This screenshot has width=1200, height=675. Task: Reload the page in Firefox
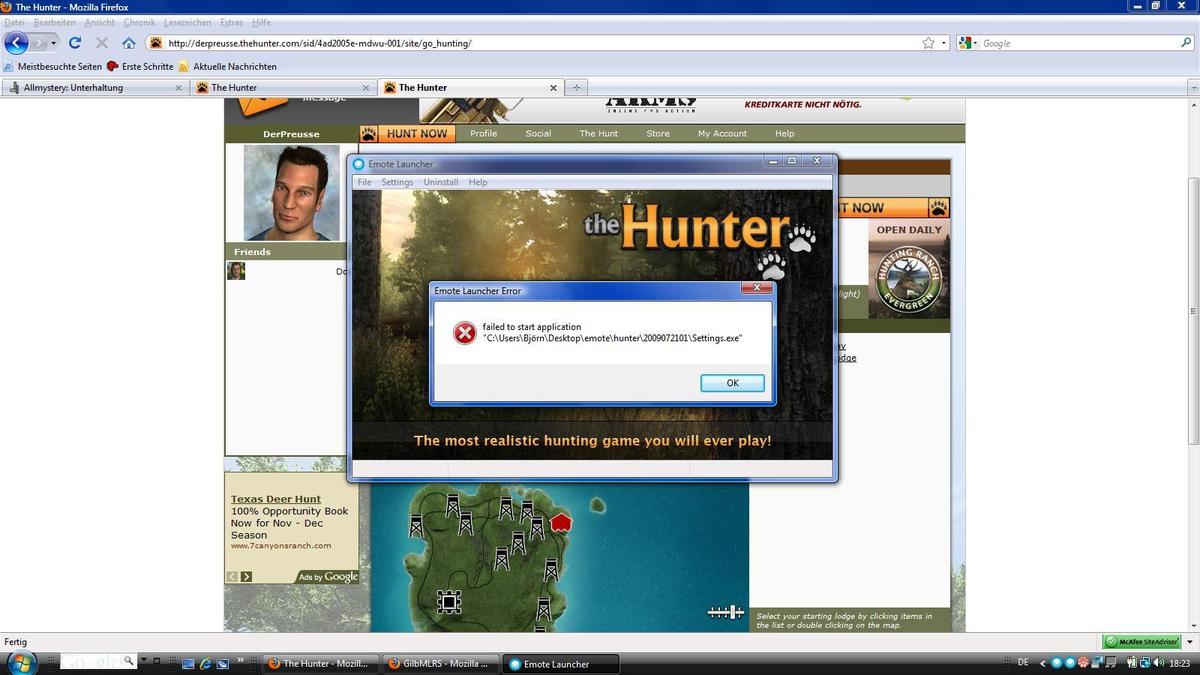[x=74, y=43]
